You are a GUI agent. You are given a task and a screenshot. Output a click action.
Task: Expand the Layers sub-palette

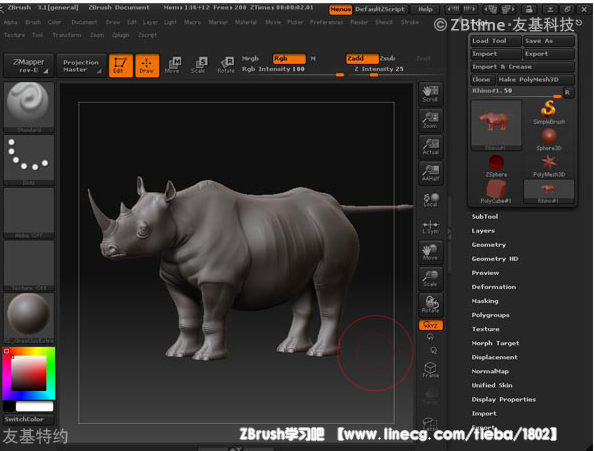483,231
